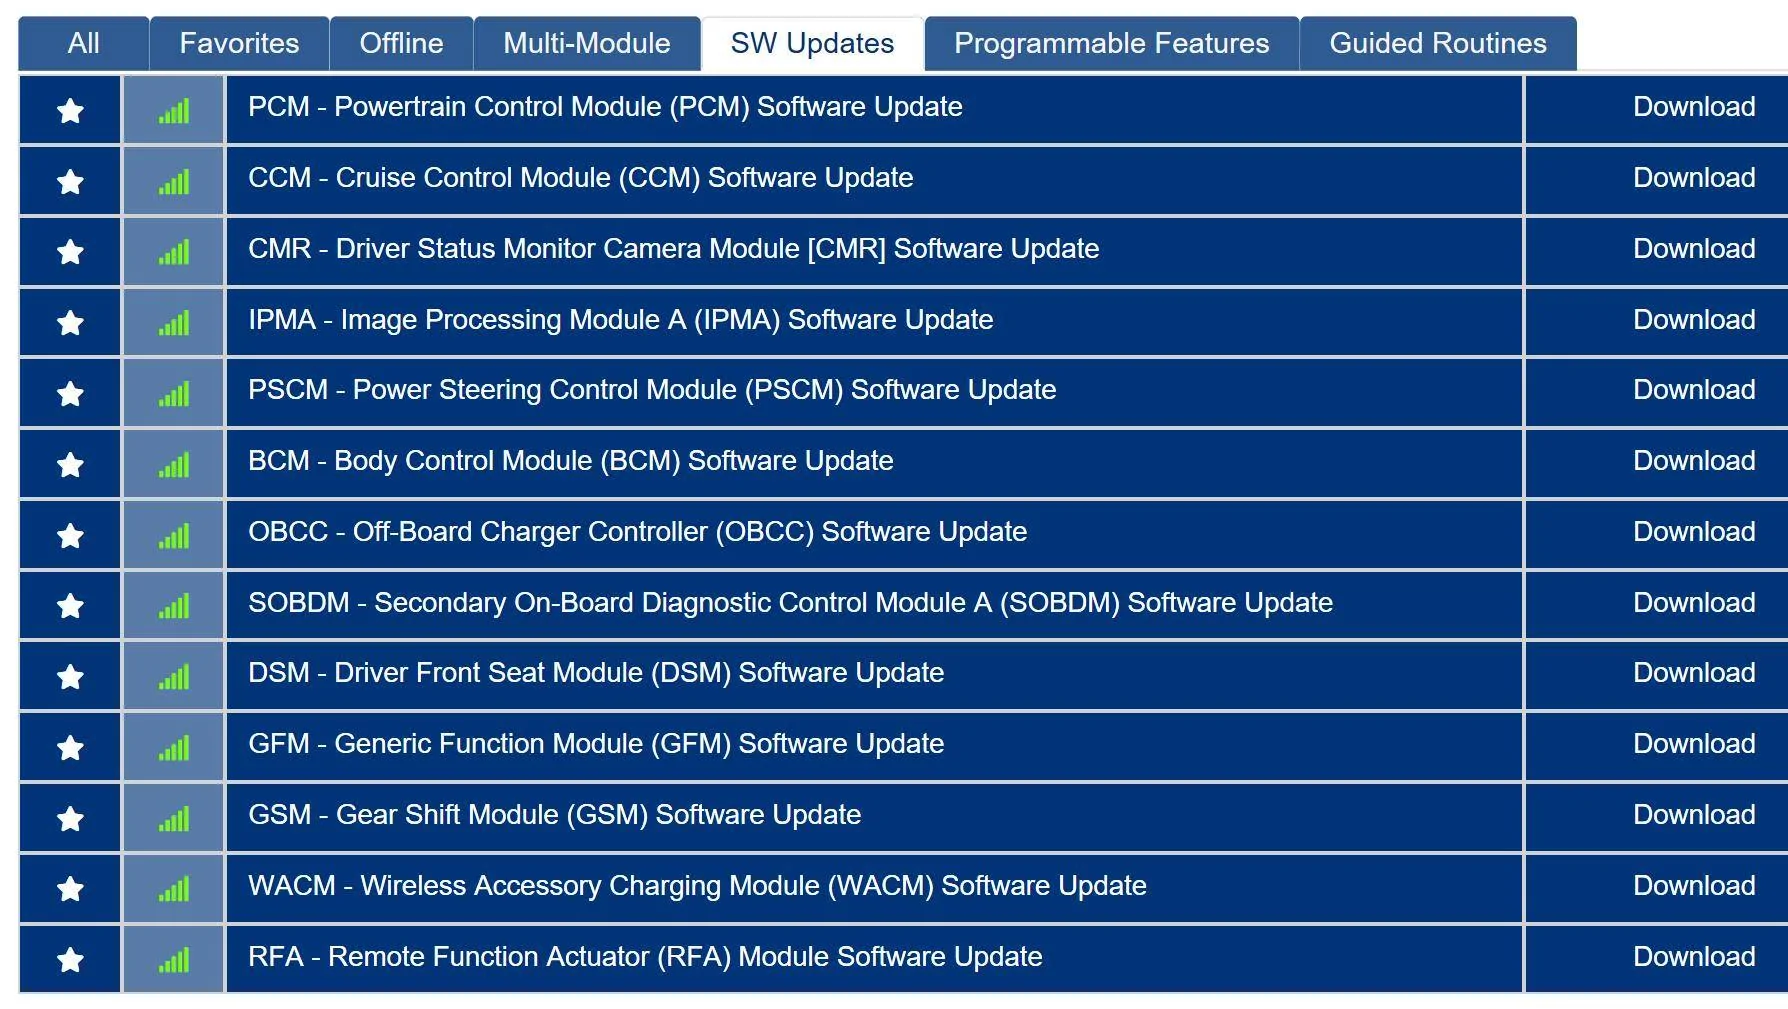The height and width of the screenshot is (1009, 1788).
Task: Star the DSM Driver Front Seat row
Action: tap(70, 676)
